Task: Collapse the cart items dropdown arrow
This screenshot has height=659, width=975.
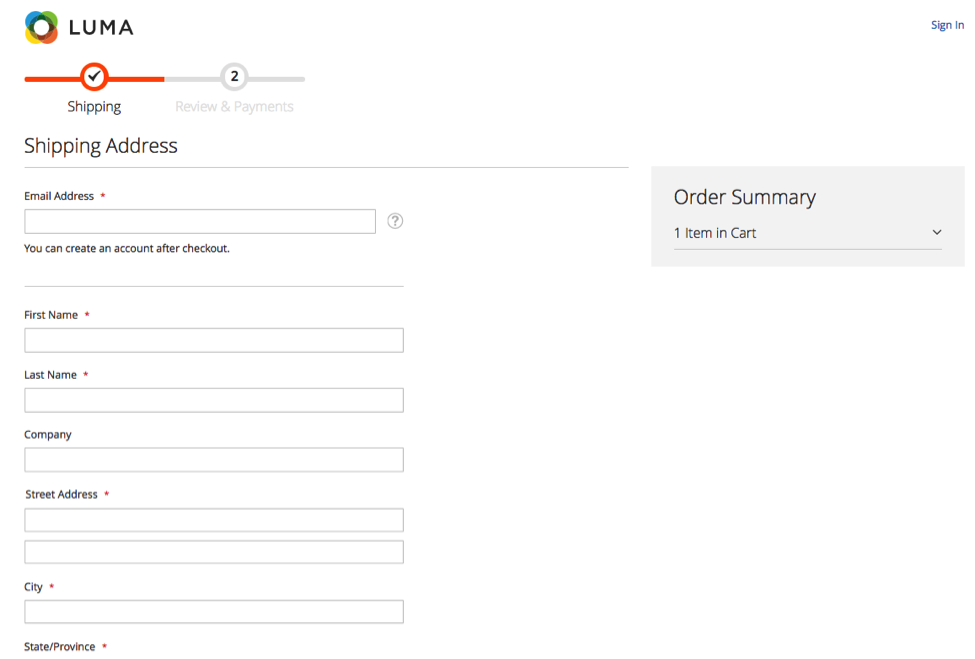Action: pyautogui.click(x=937, y=232)
